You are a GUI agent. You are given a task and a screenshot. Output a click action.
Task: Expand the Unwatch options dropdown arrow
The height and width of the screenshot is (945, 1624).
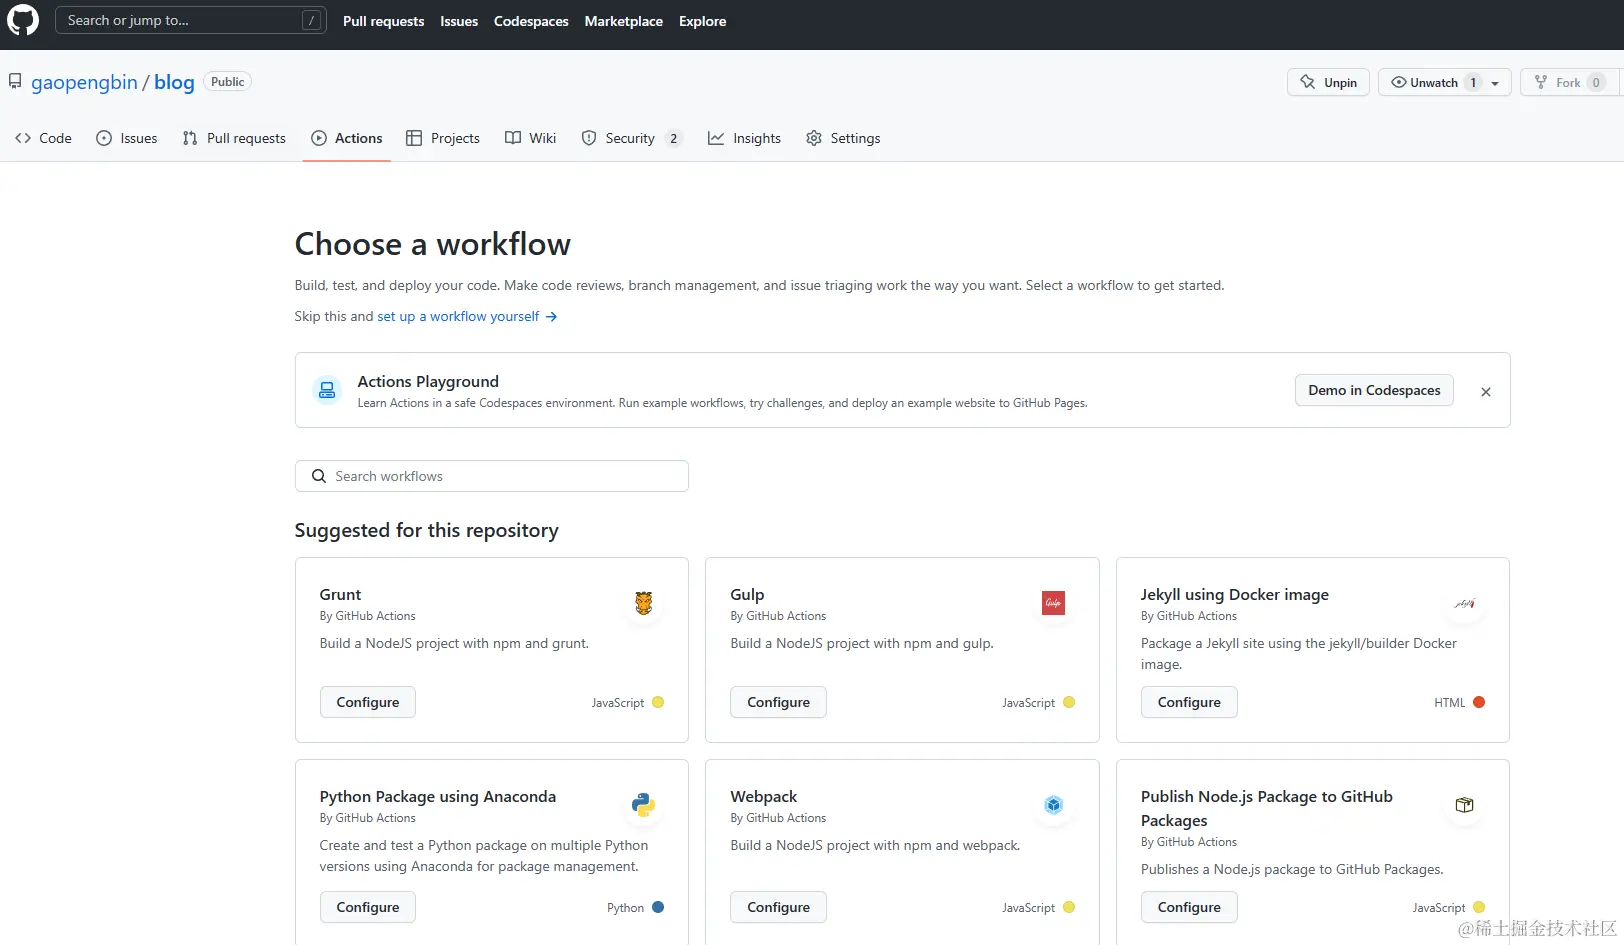[1495, 83]
